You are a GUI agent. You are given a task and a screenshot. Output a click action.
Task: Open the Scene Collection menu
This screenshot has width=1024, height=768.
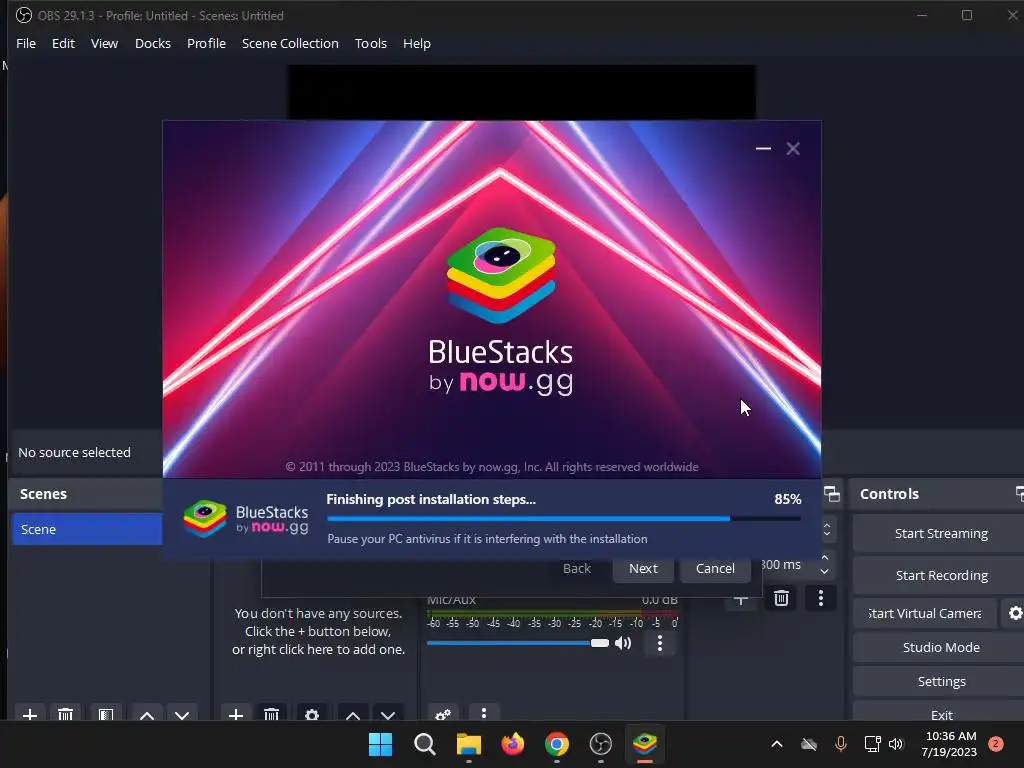(x=290, y=43)
